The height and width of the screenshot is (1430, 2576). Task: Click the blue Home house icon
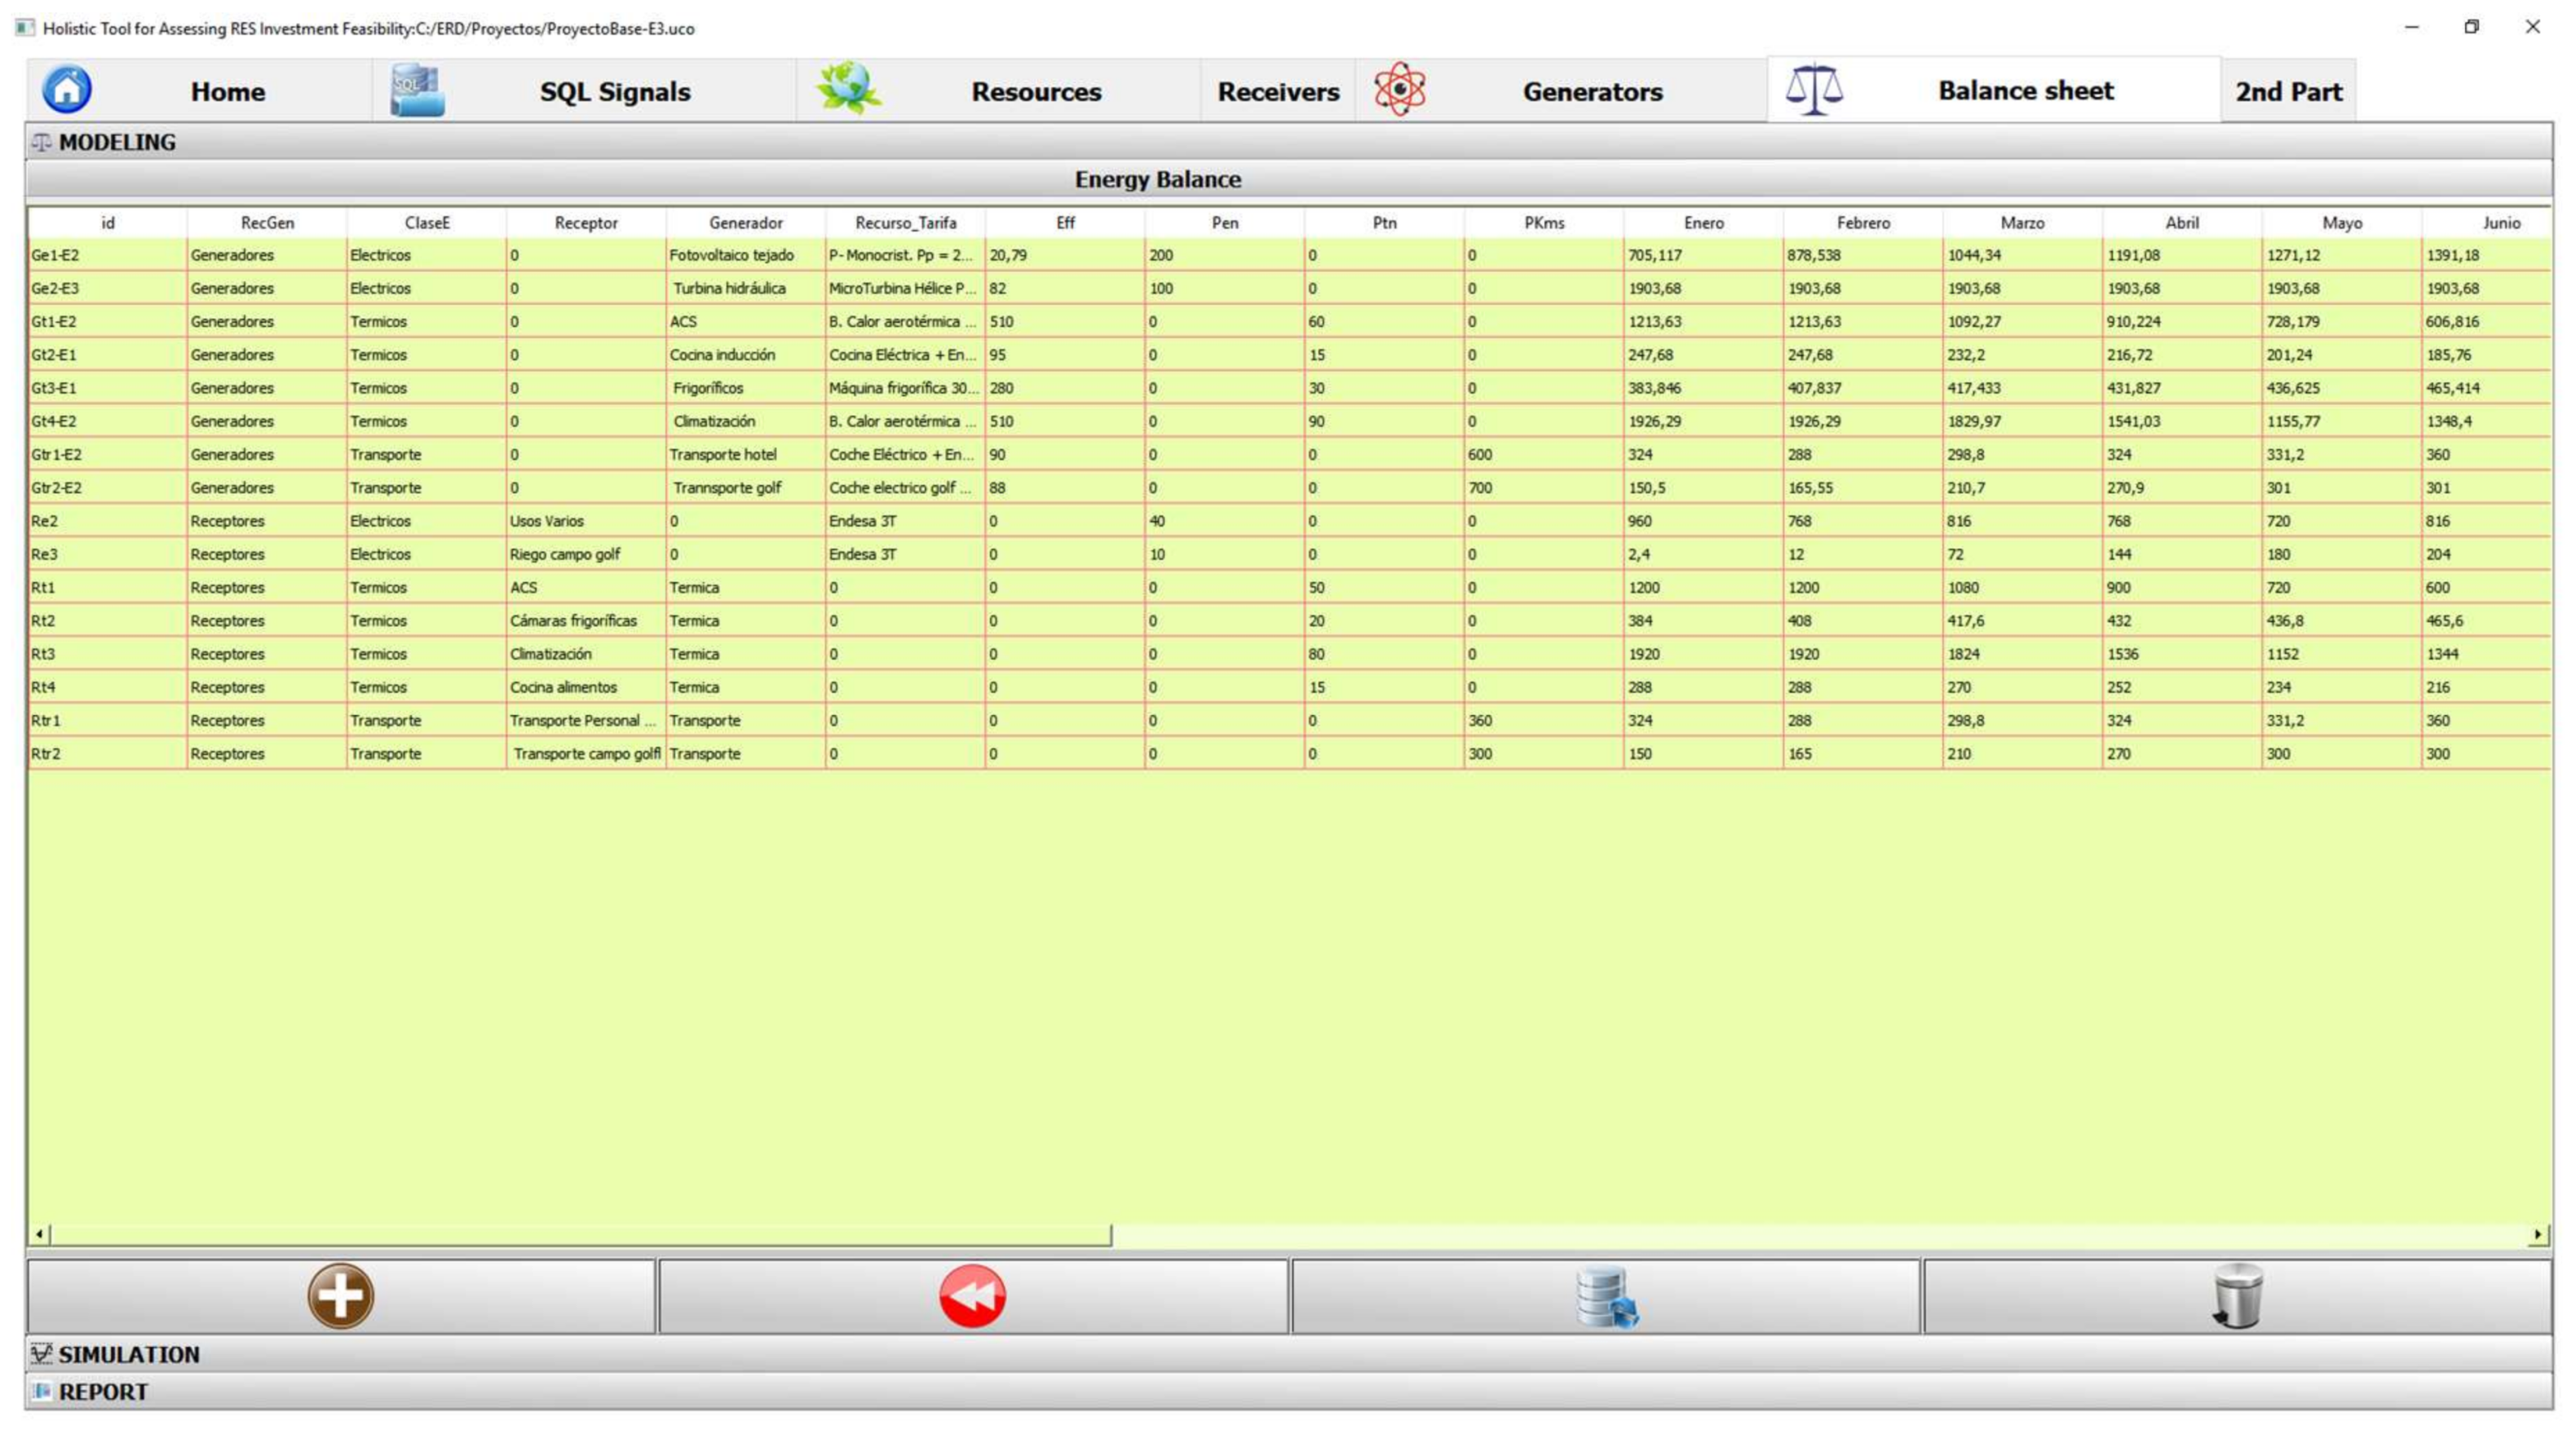tap(67, 90)
